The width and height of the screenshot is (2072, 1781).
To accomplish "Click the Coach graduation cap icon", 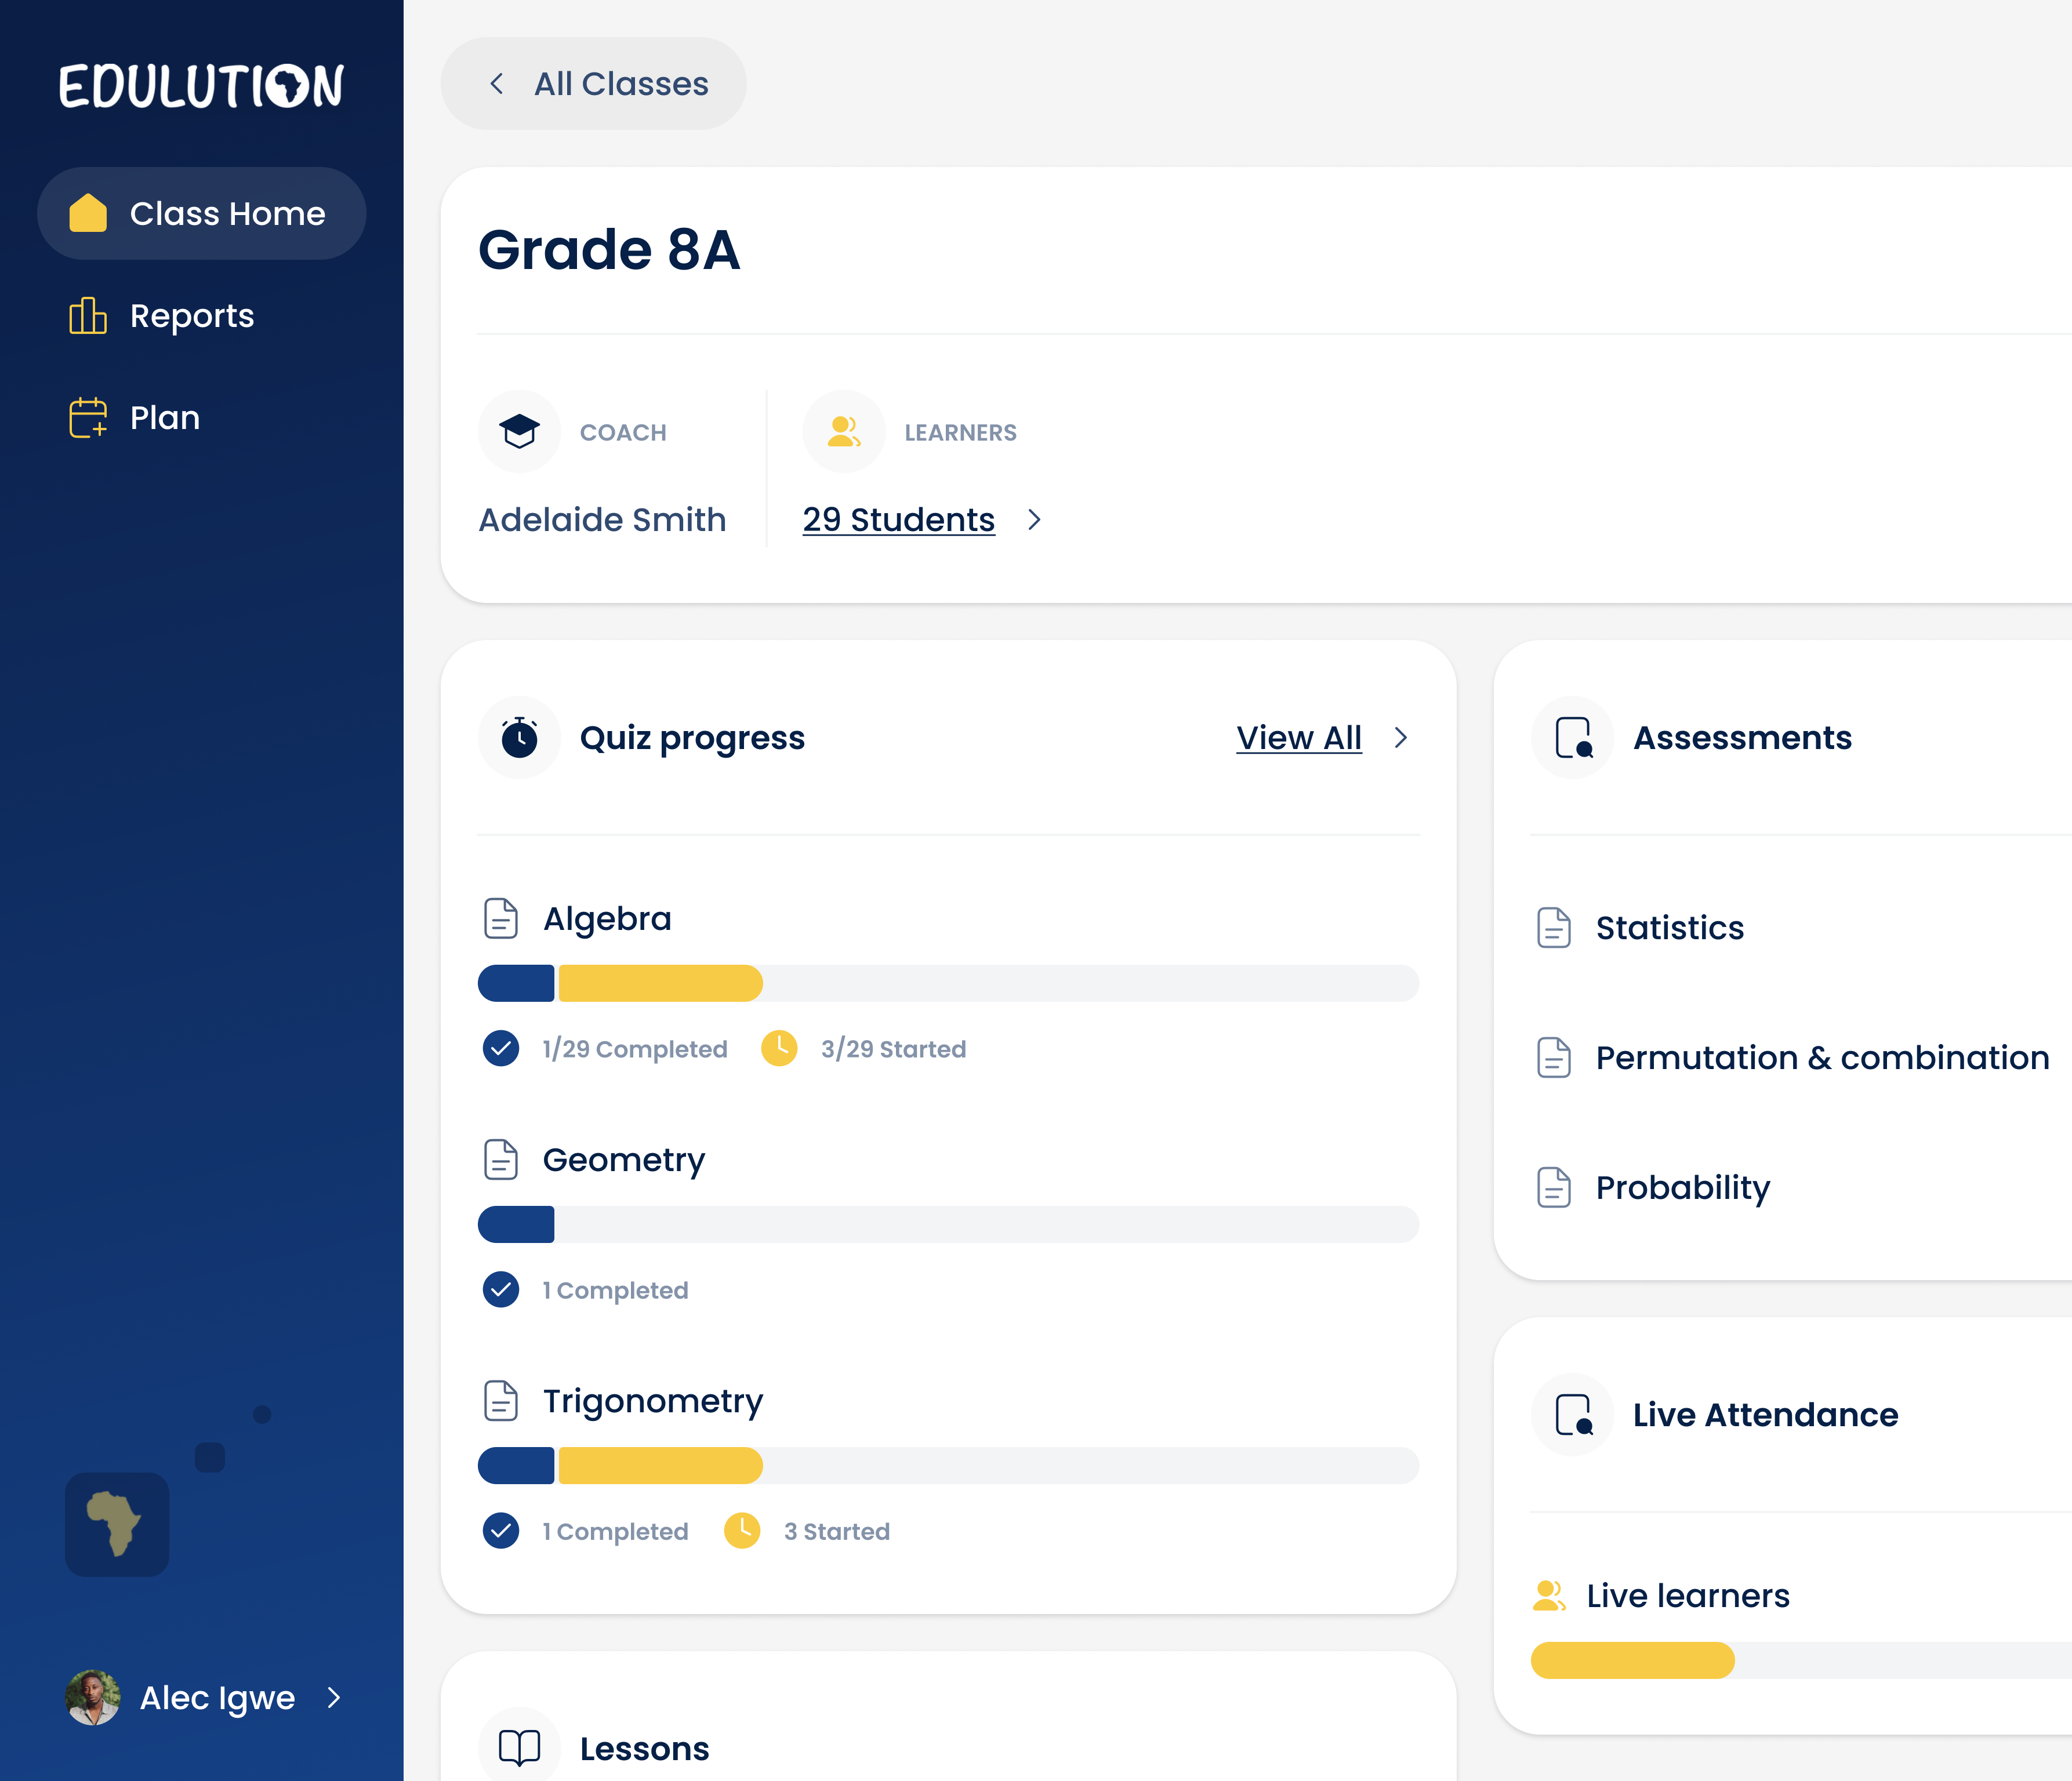I will coord(519,432).
